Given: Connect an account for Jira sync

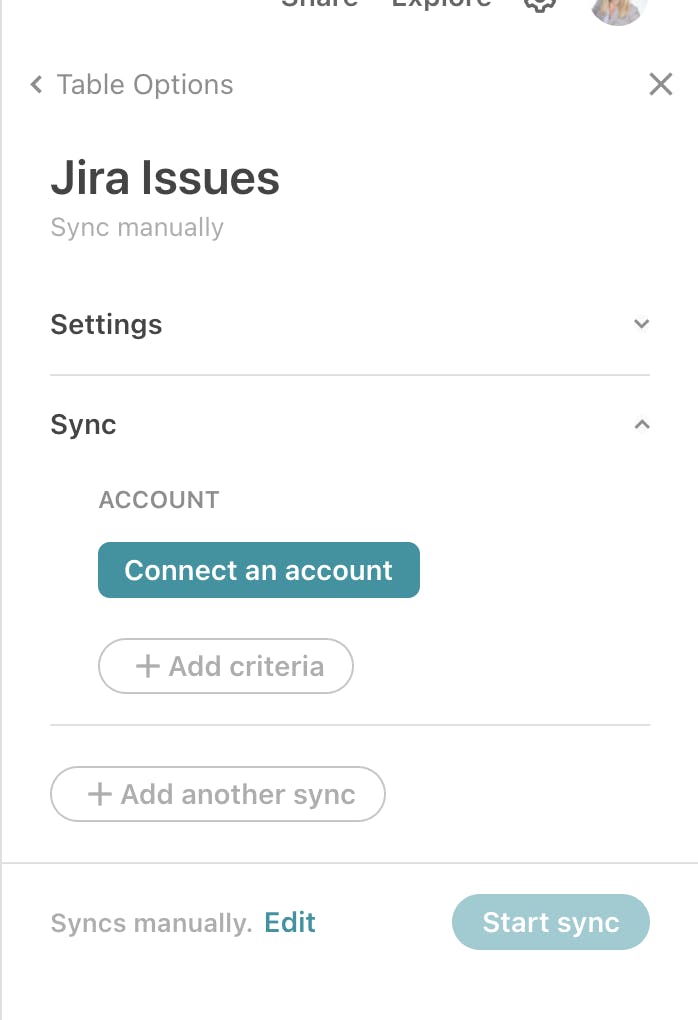Looking at the screenshot, I should tap(259, 570).
